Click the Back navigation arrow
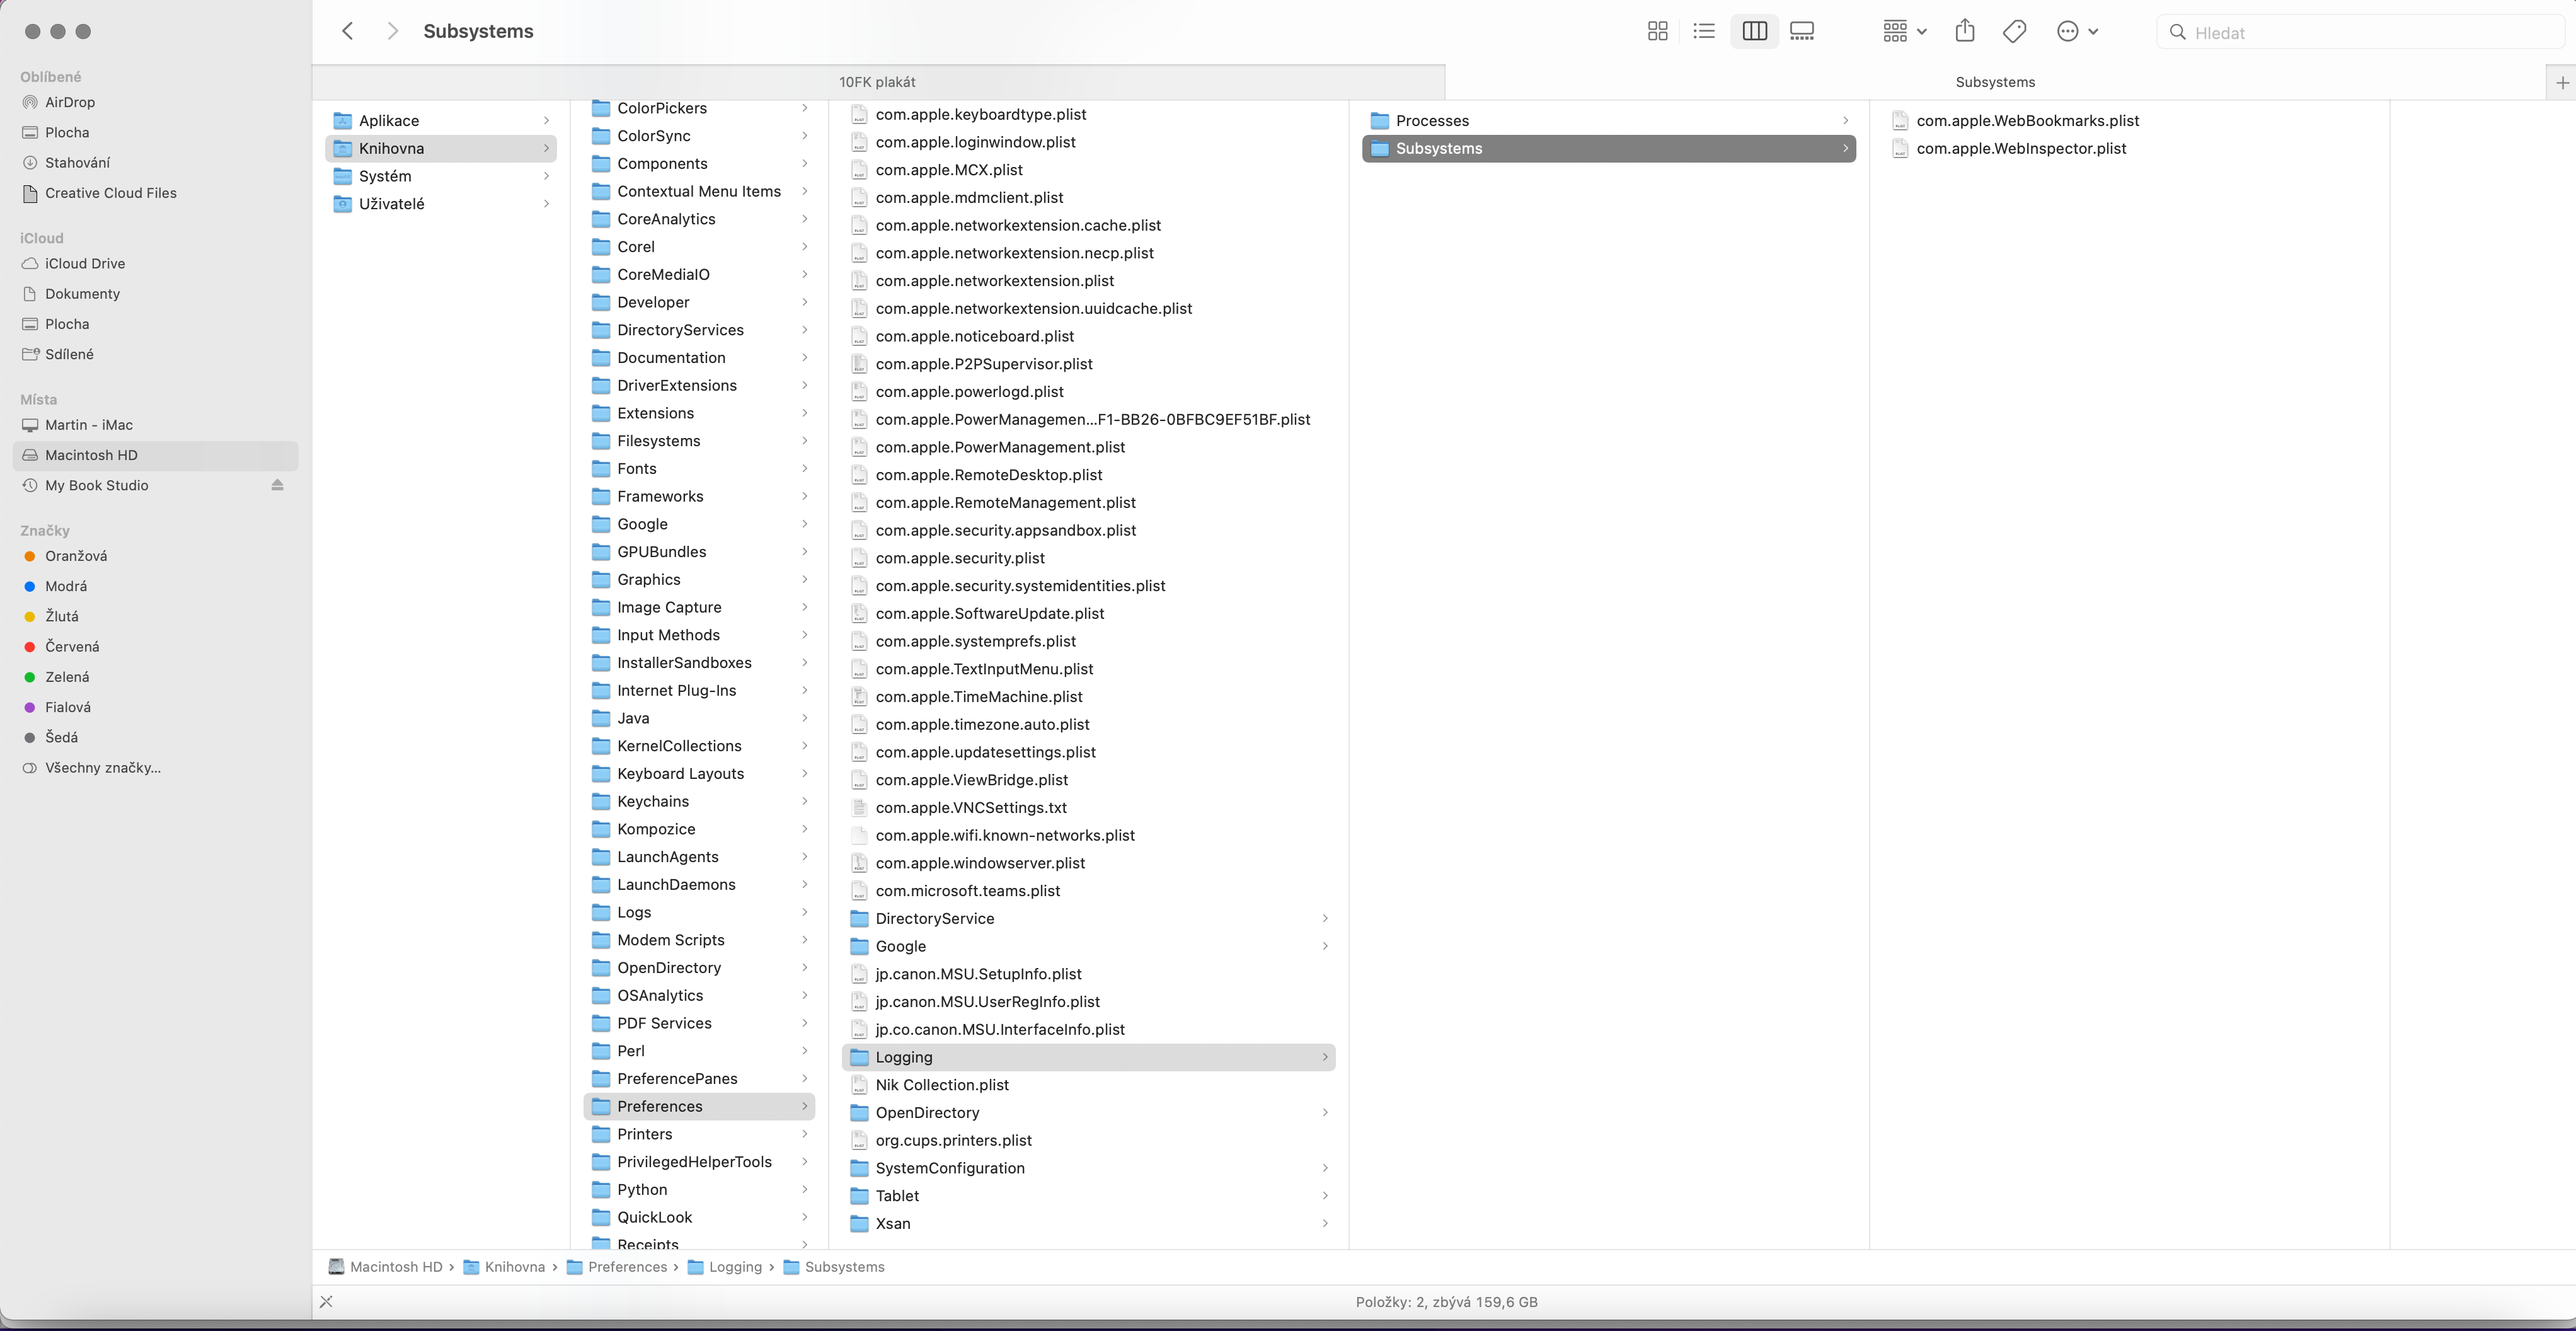 tap(347, 31)
